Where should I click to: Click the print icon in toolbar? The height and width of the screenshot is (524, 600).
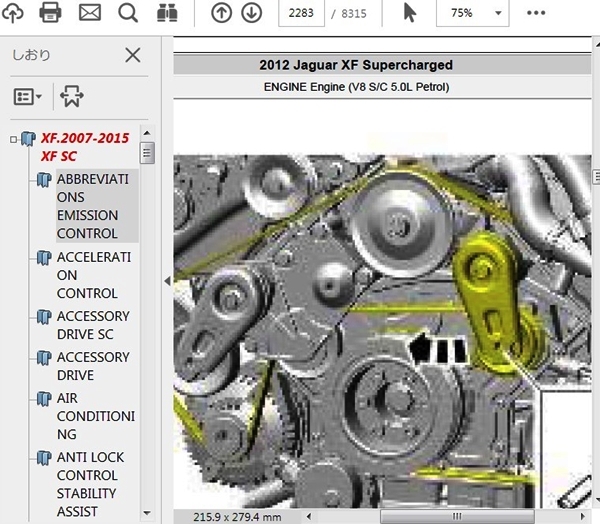tap(50, 13)
